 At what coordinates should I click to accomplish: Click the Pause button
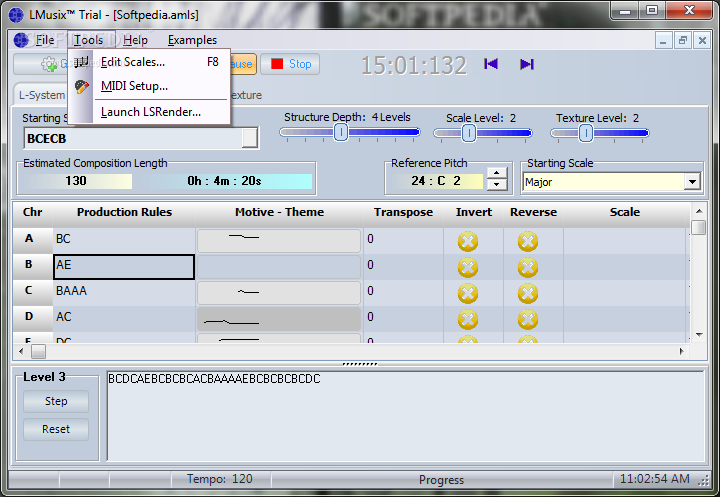242,64
